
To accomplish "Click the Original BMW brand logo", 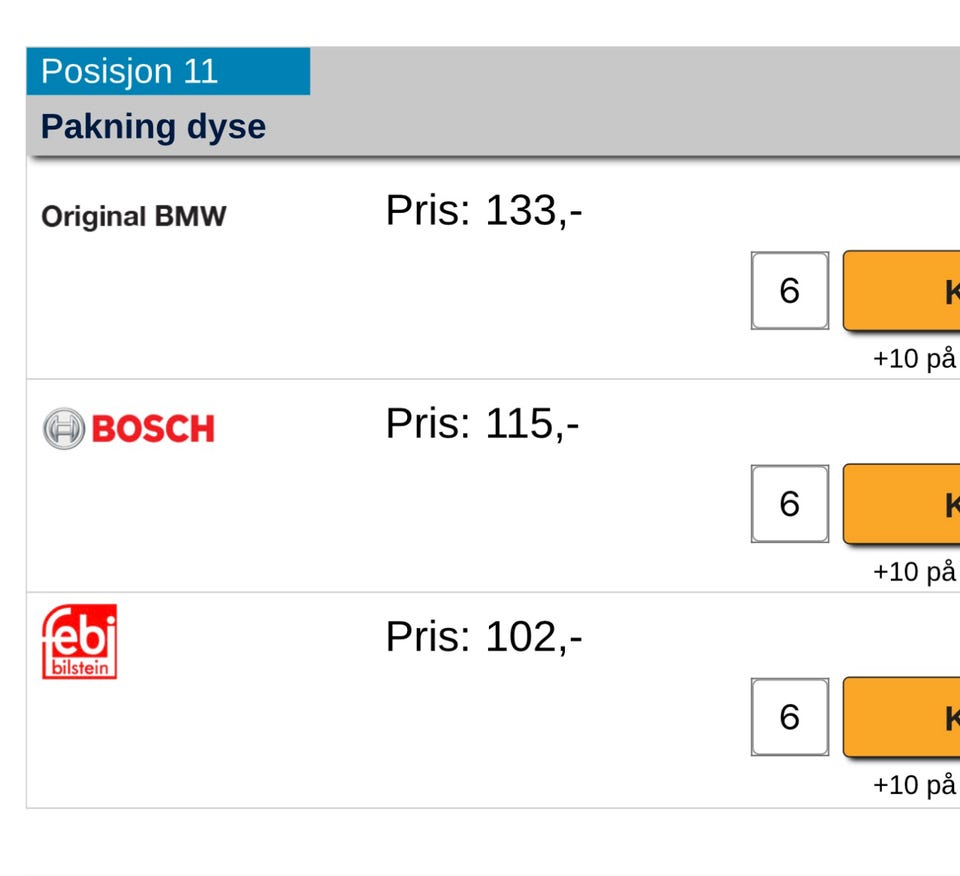I will [133, 216].
